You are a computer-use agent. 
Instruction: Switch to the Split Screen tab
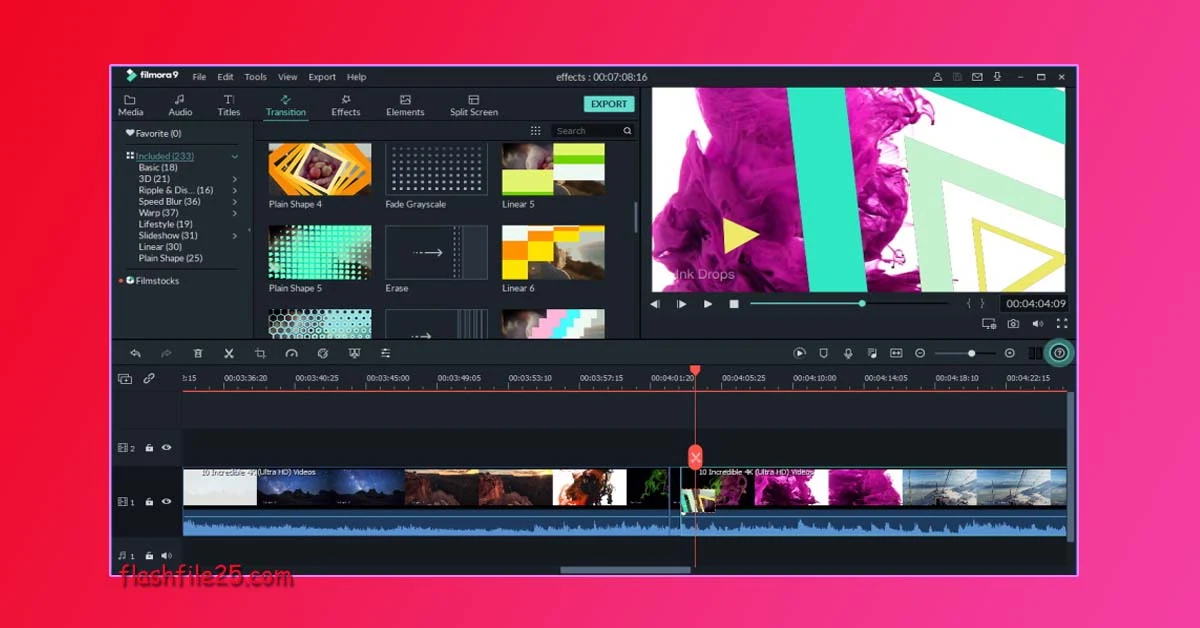(474, 105)
